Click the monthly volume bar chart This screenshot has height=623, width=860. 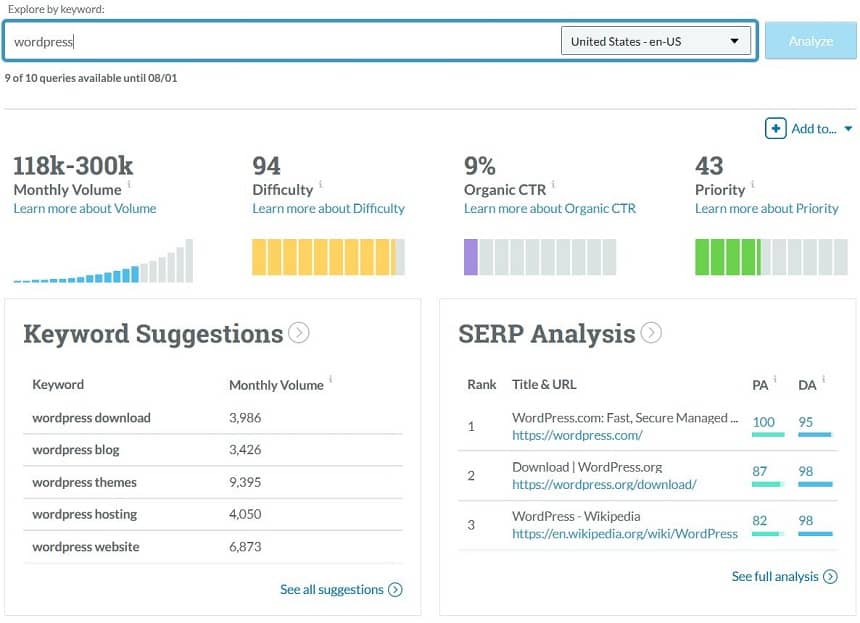103,260
